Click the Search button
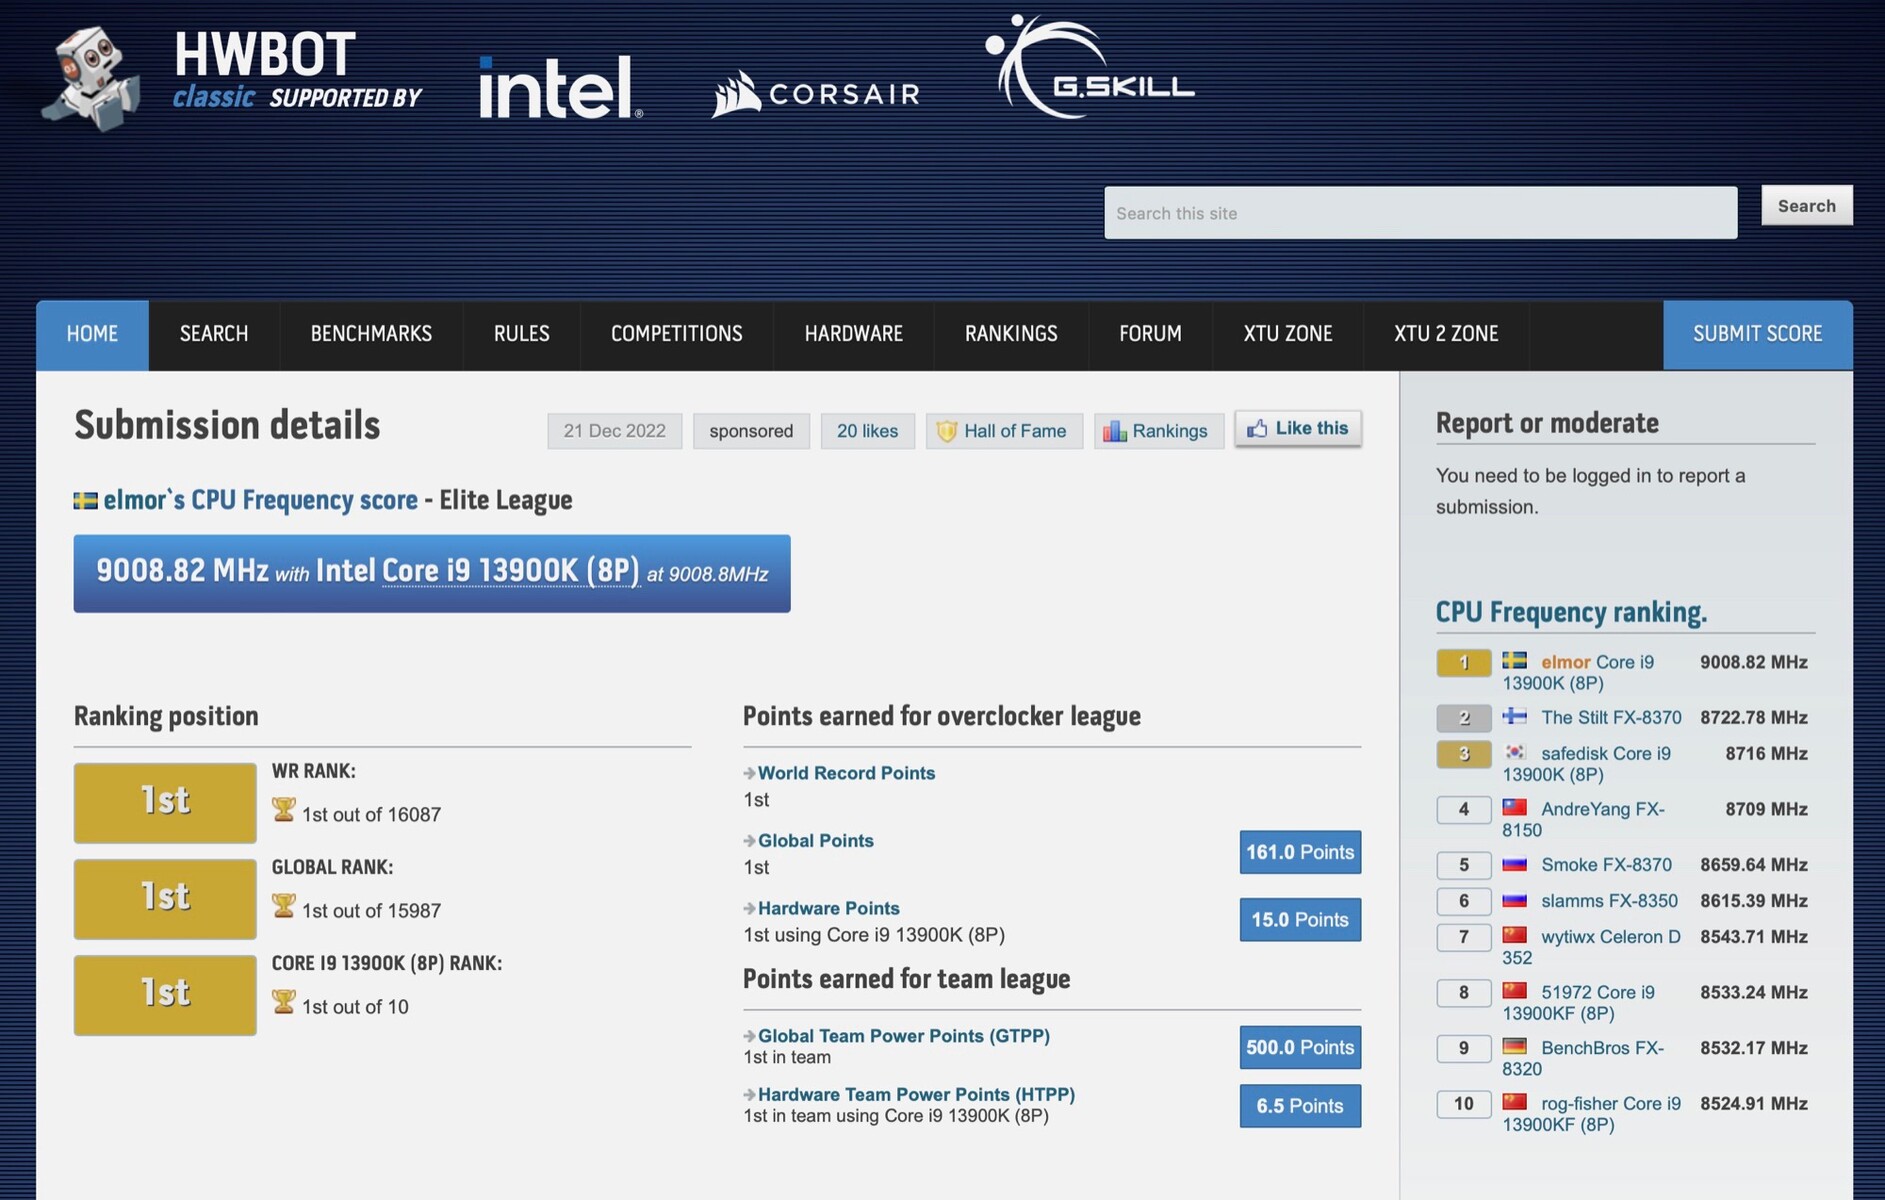The width and height of the screenshot is (1885, 1200). pos(1807,206)
